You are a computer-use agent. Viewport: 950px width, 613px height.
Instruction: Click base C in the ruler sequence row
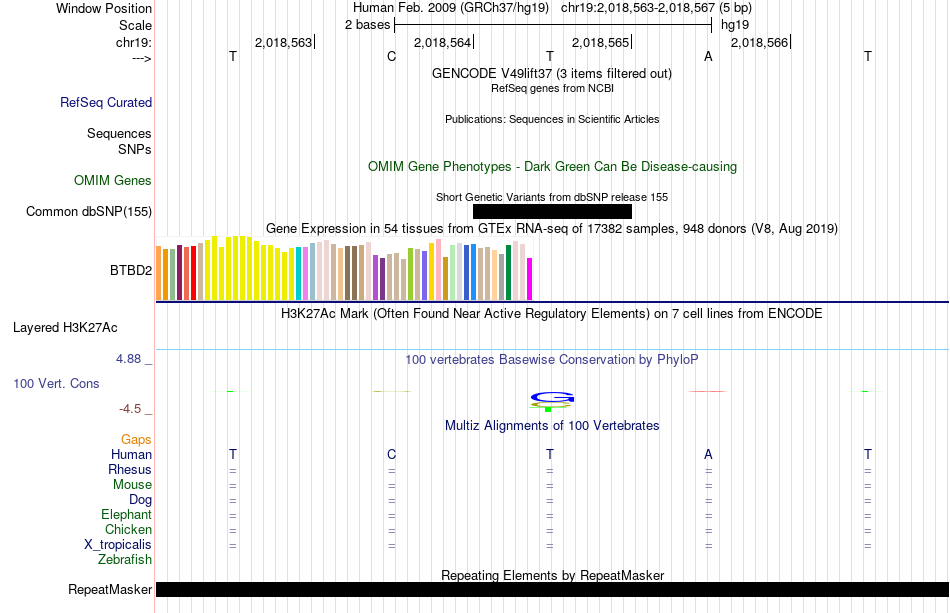[391, 56]
